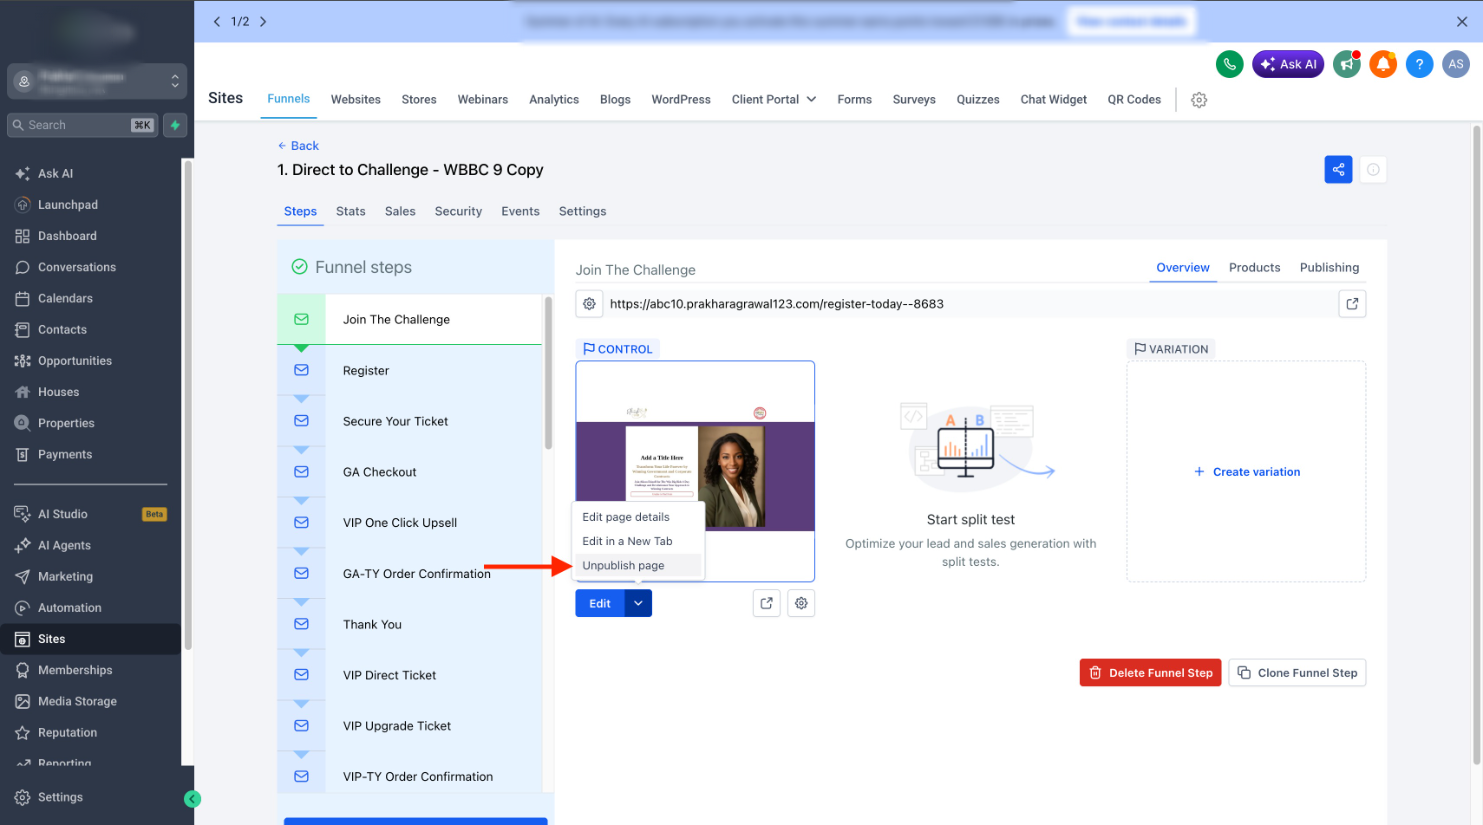This screenshot has height=825, width=1483.
Task: Open the funnel Events tab
Action: (520, 211)
